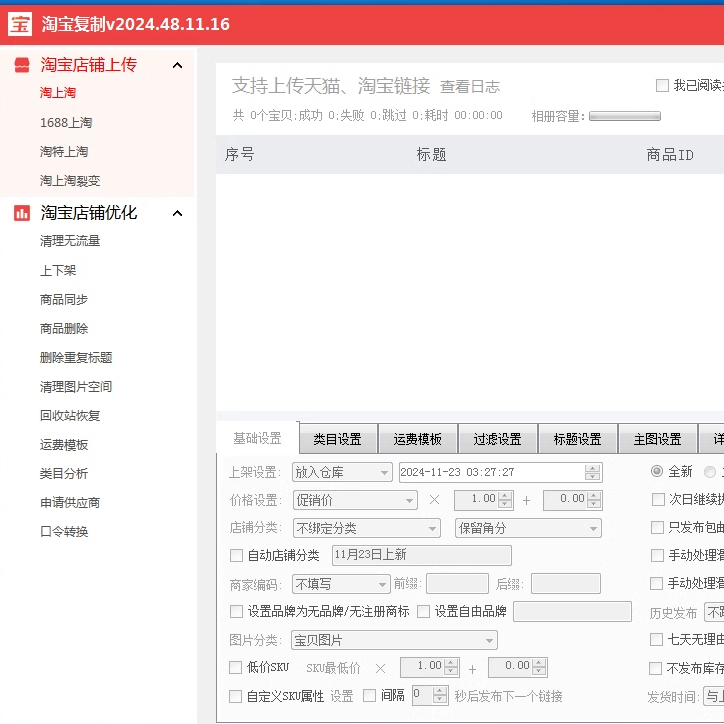Viewport: 724px width, 724px height.
Task: Click the SKU addition 0.00 stepper
Action: coord(518,667)
